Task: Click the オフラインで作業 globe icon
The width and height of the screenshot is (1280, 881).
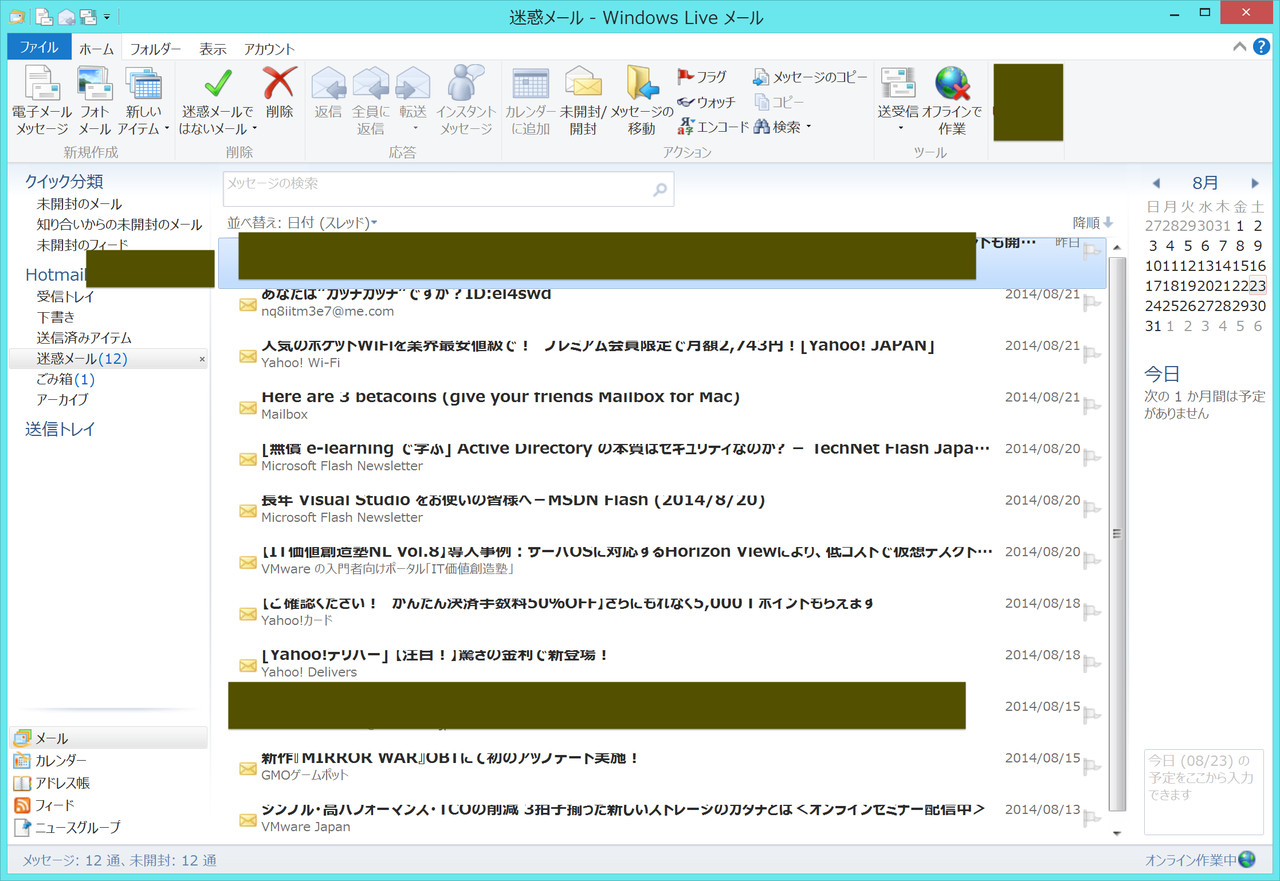Action: click(952, 84)
